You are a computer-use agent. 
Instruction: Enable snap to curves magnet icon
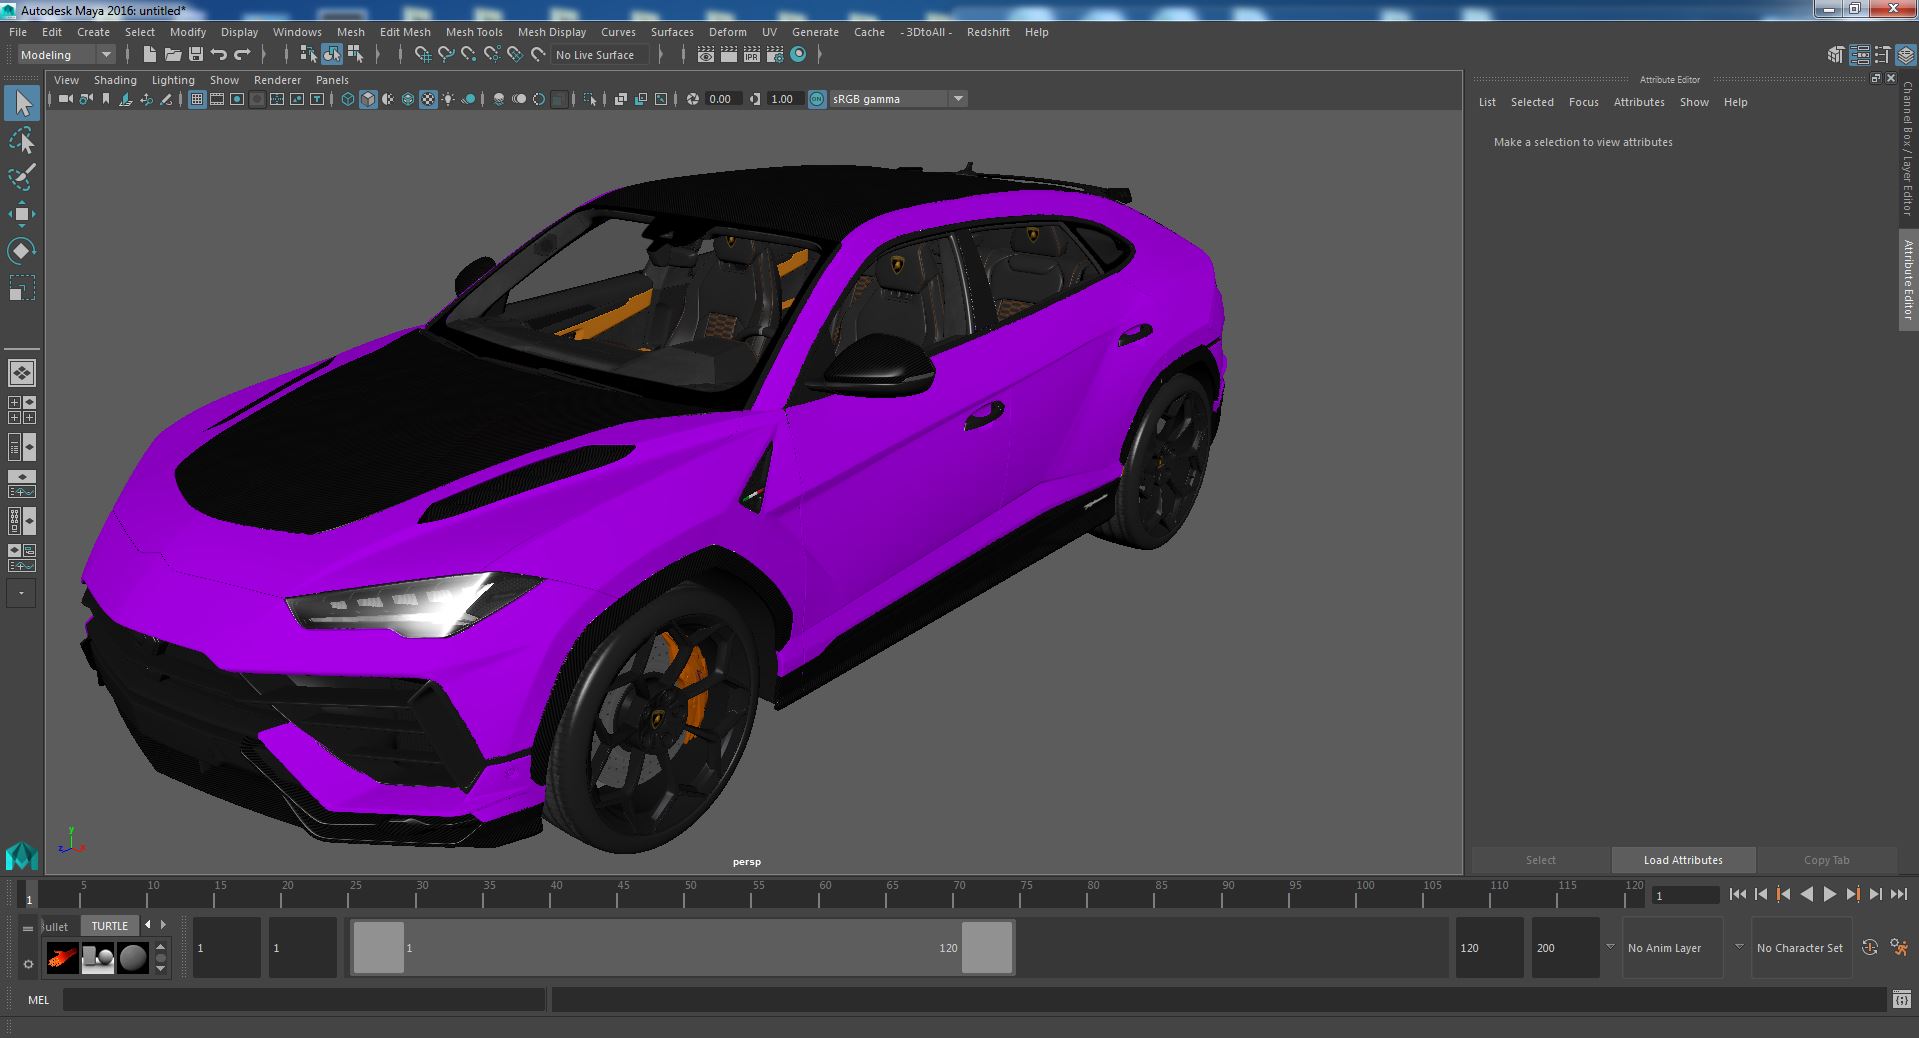point(446,55)
